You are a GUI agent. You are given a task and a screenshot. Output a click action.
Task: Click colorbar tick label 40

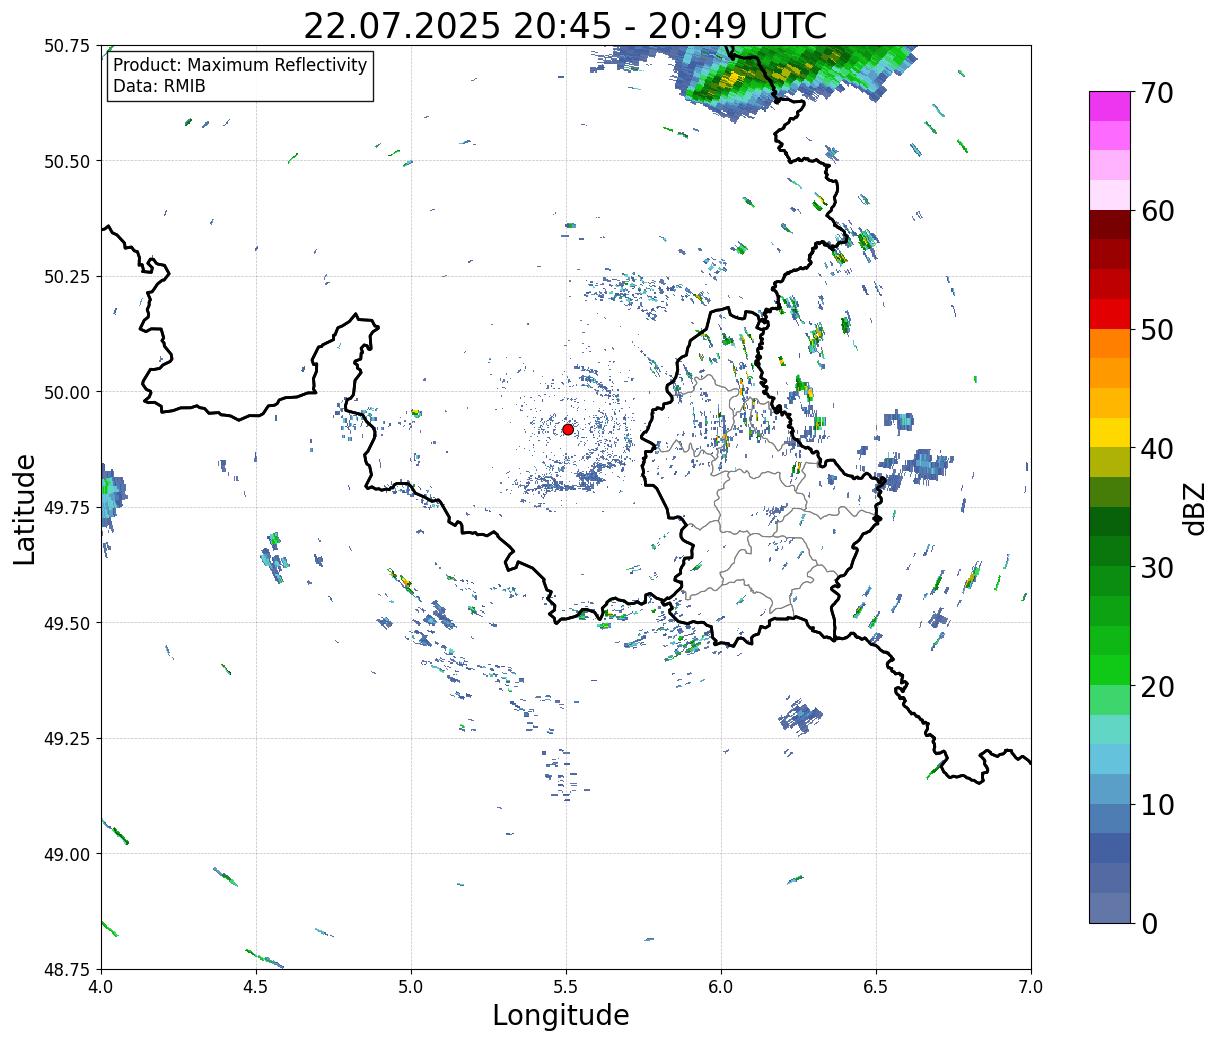1156,448
